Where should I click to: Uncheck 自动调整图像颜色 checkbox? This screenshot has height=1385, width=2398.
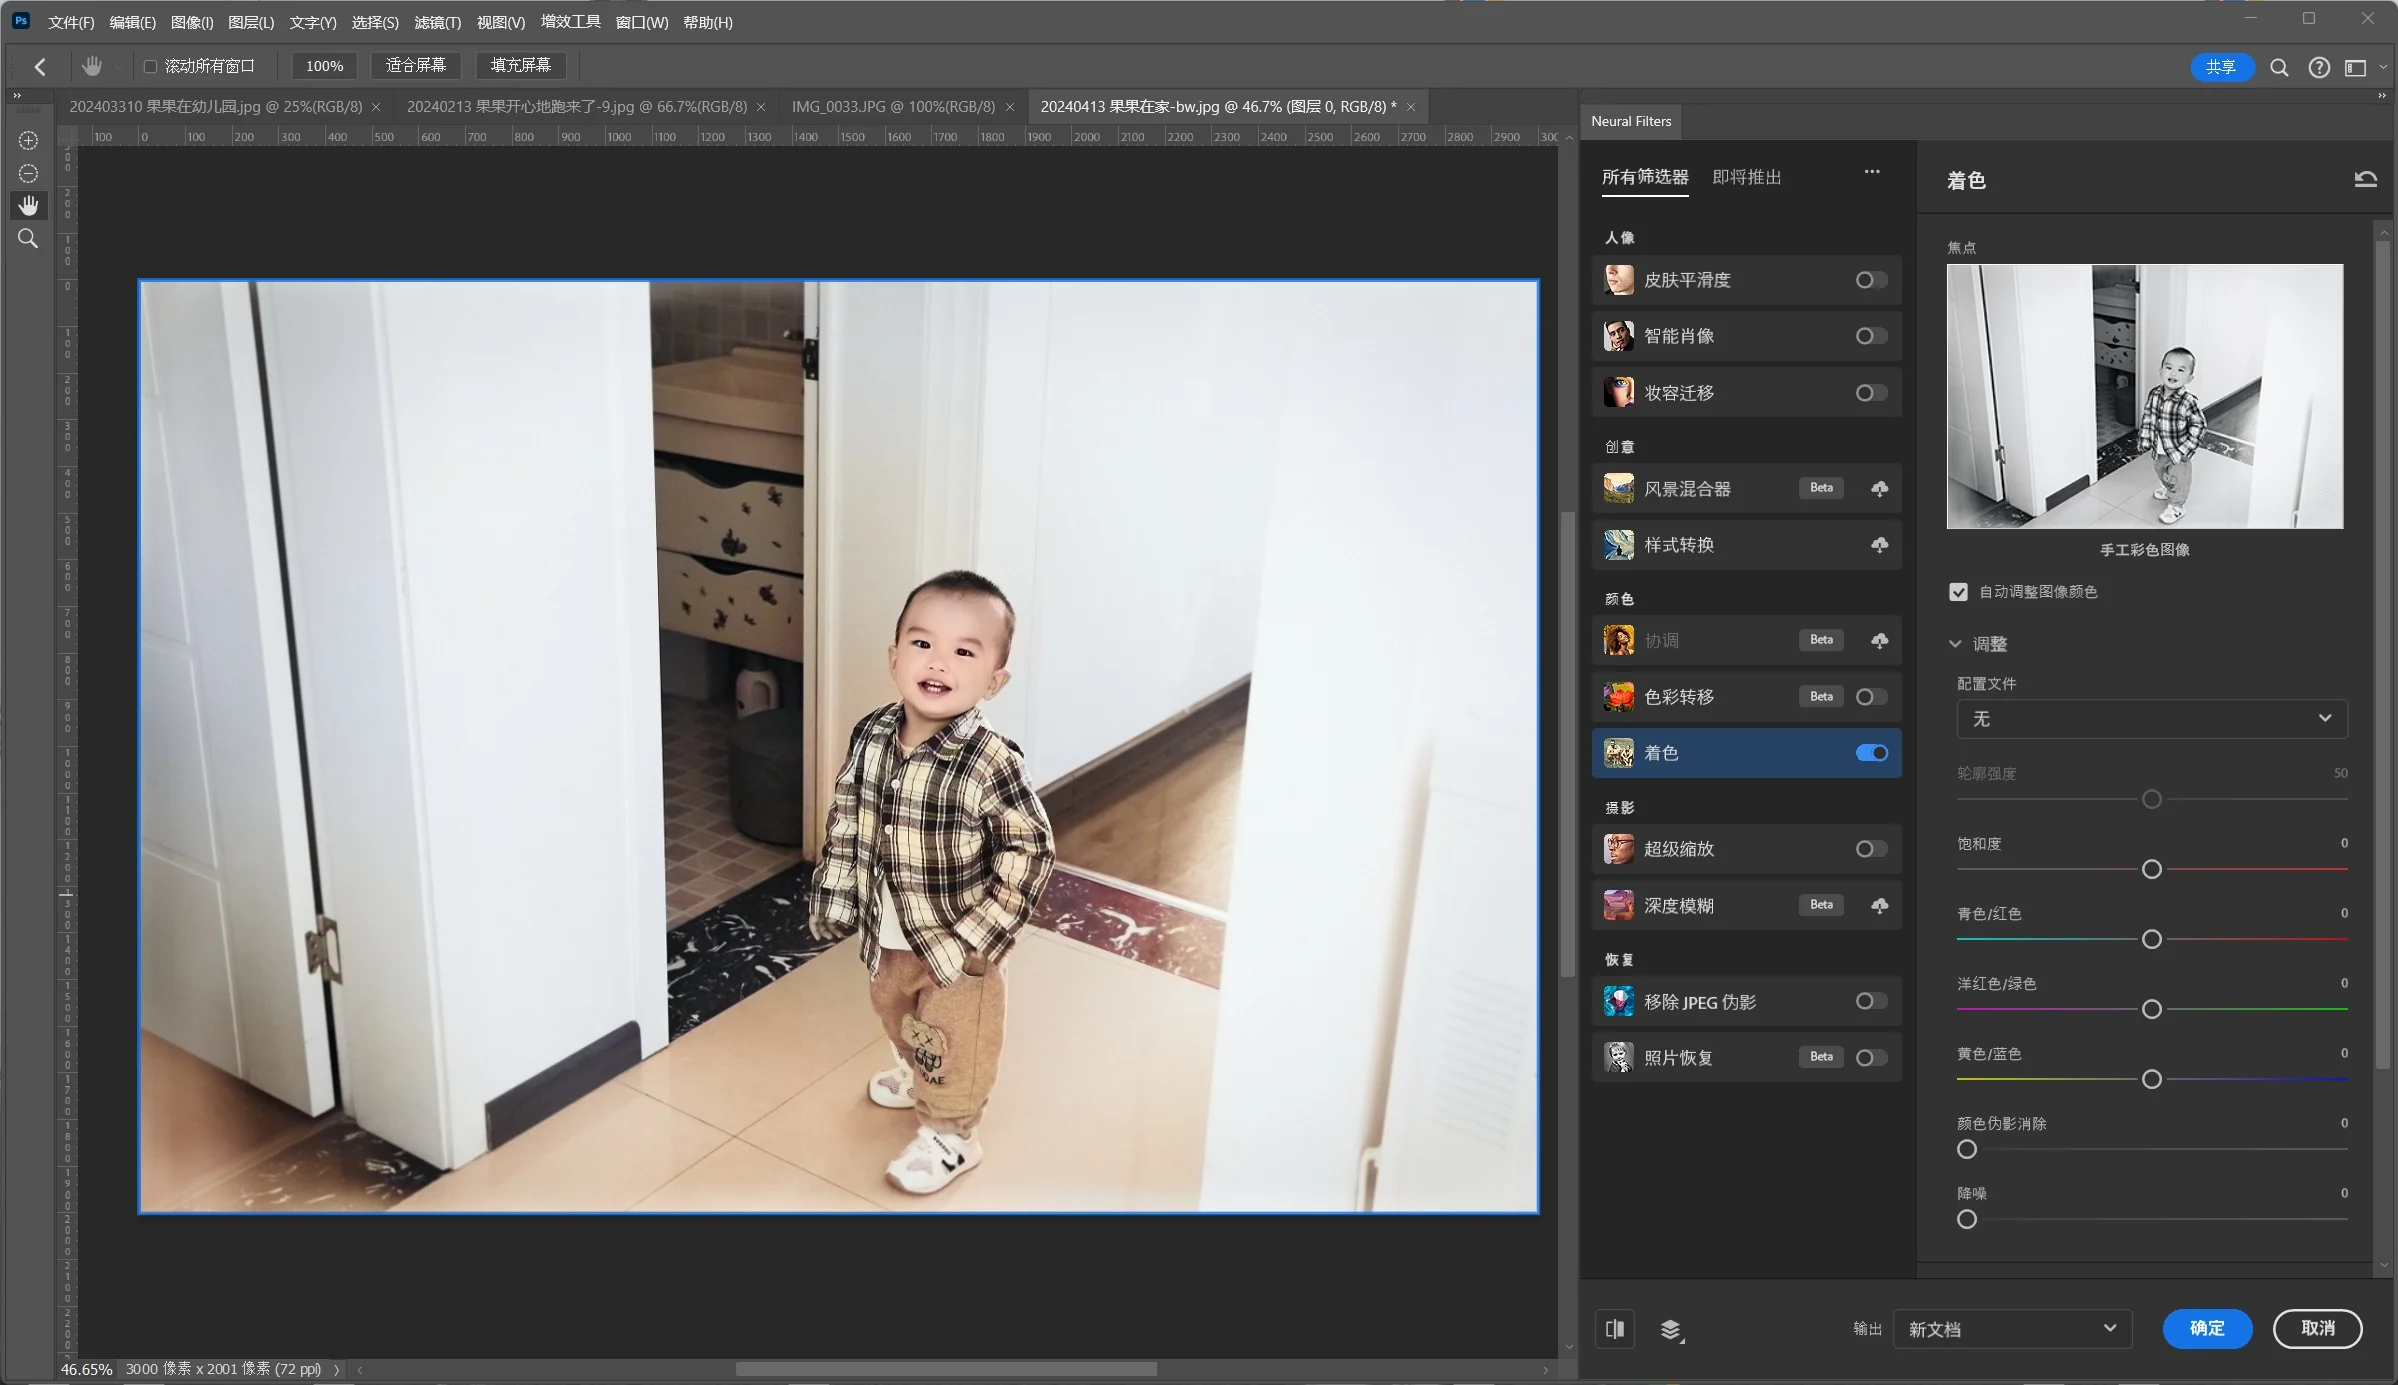coord(1957,591)
